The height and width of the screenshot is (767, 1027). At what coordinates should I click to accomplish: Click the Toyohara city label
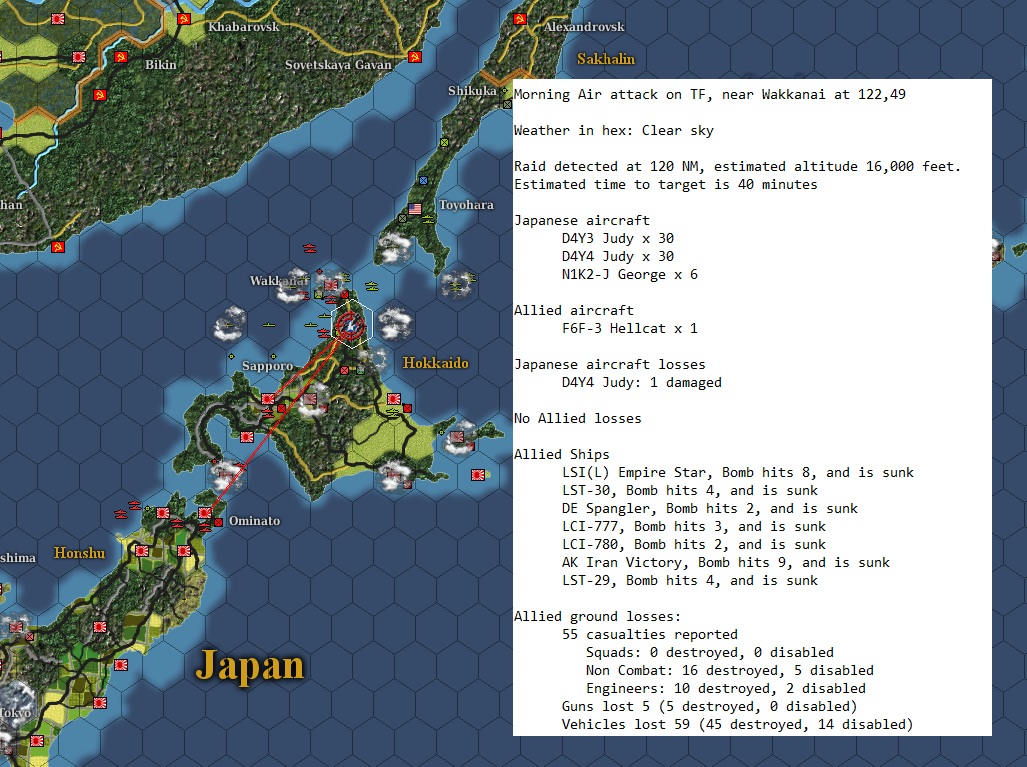[x=466, y=205]
